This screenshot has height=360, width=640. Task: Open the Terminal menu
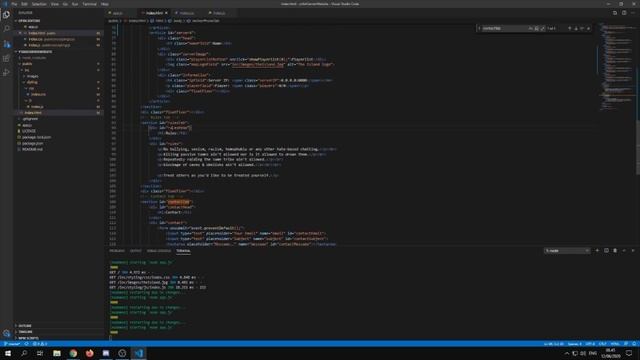click(89, 4)
